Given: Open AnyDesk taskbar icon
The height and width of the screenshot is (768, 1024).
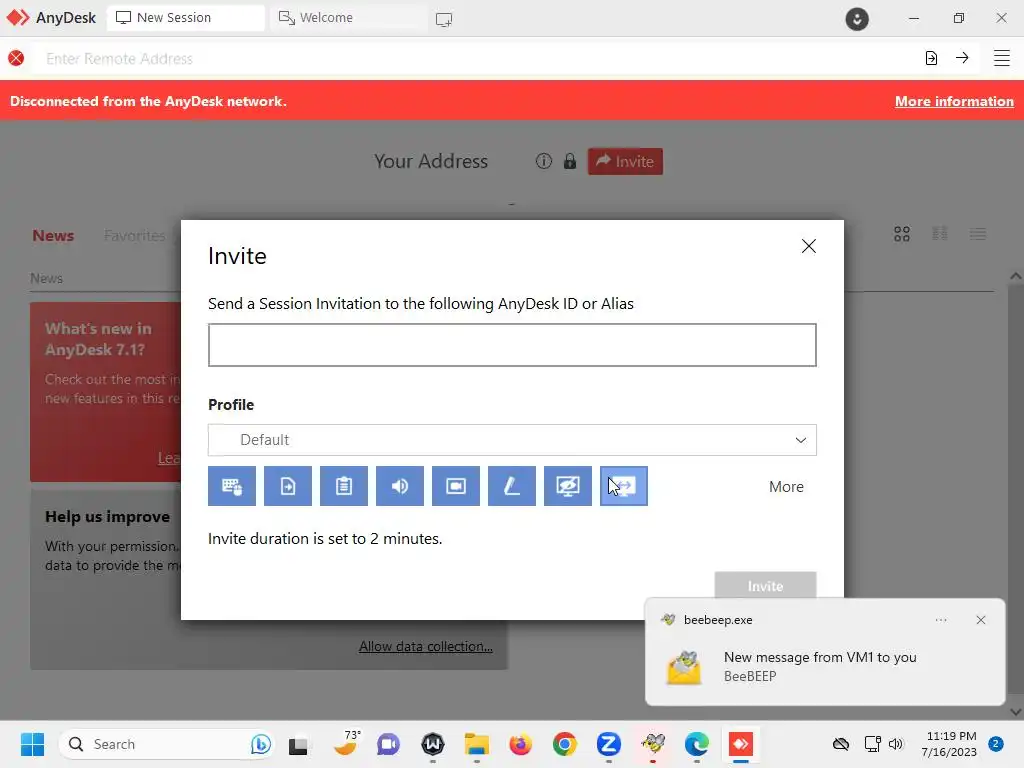Looking at the screenshot, I should pos(741,744).
